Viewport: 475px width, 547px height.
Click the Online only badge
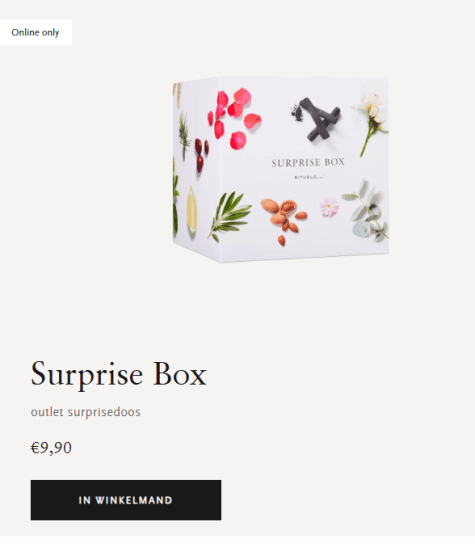[x=36, y=32]
